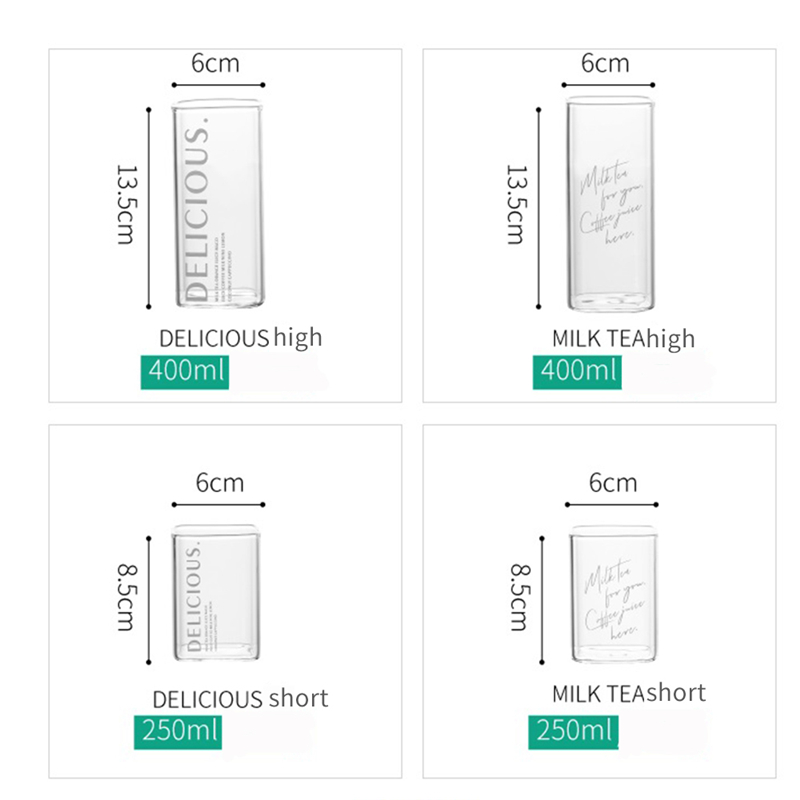Click the 6cm width label above short DELICIOUS glass

tap(219, 483)
